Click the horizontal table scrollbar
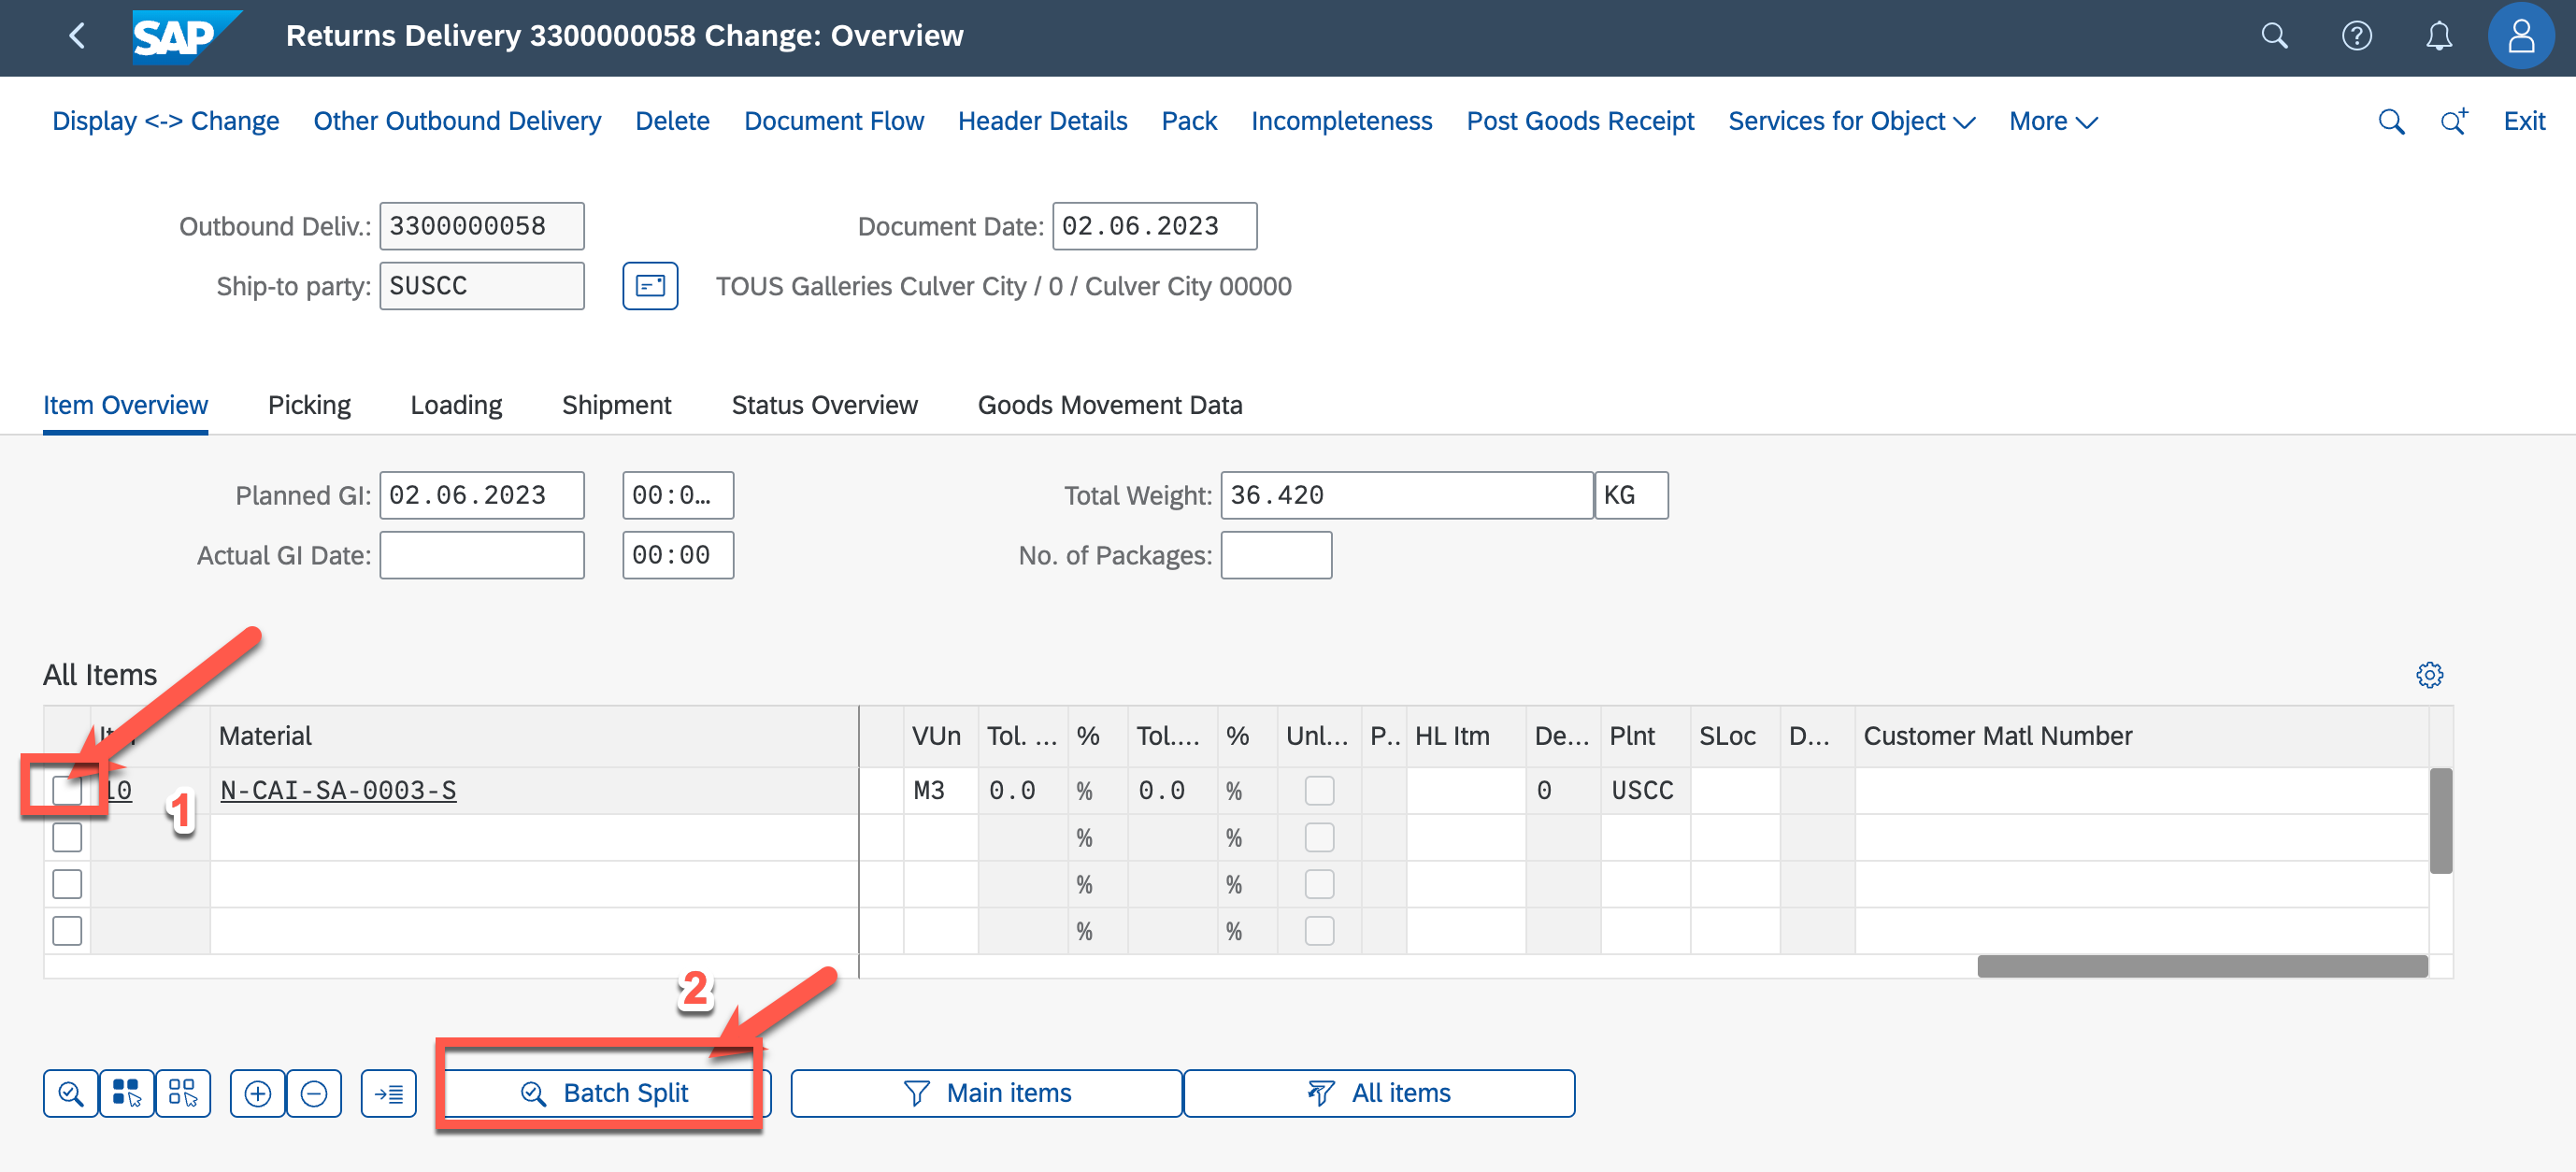 tap(2202, 966)
